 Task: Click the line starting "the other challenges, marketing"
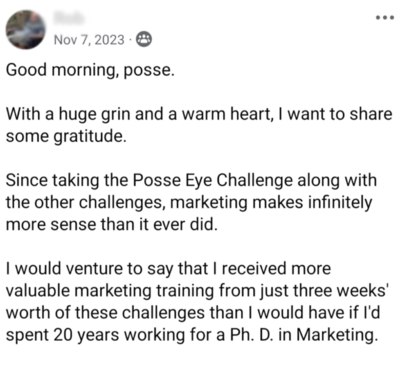(x=189, y=203)
